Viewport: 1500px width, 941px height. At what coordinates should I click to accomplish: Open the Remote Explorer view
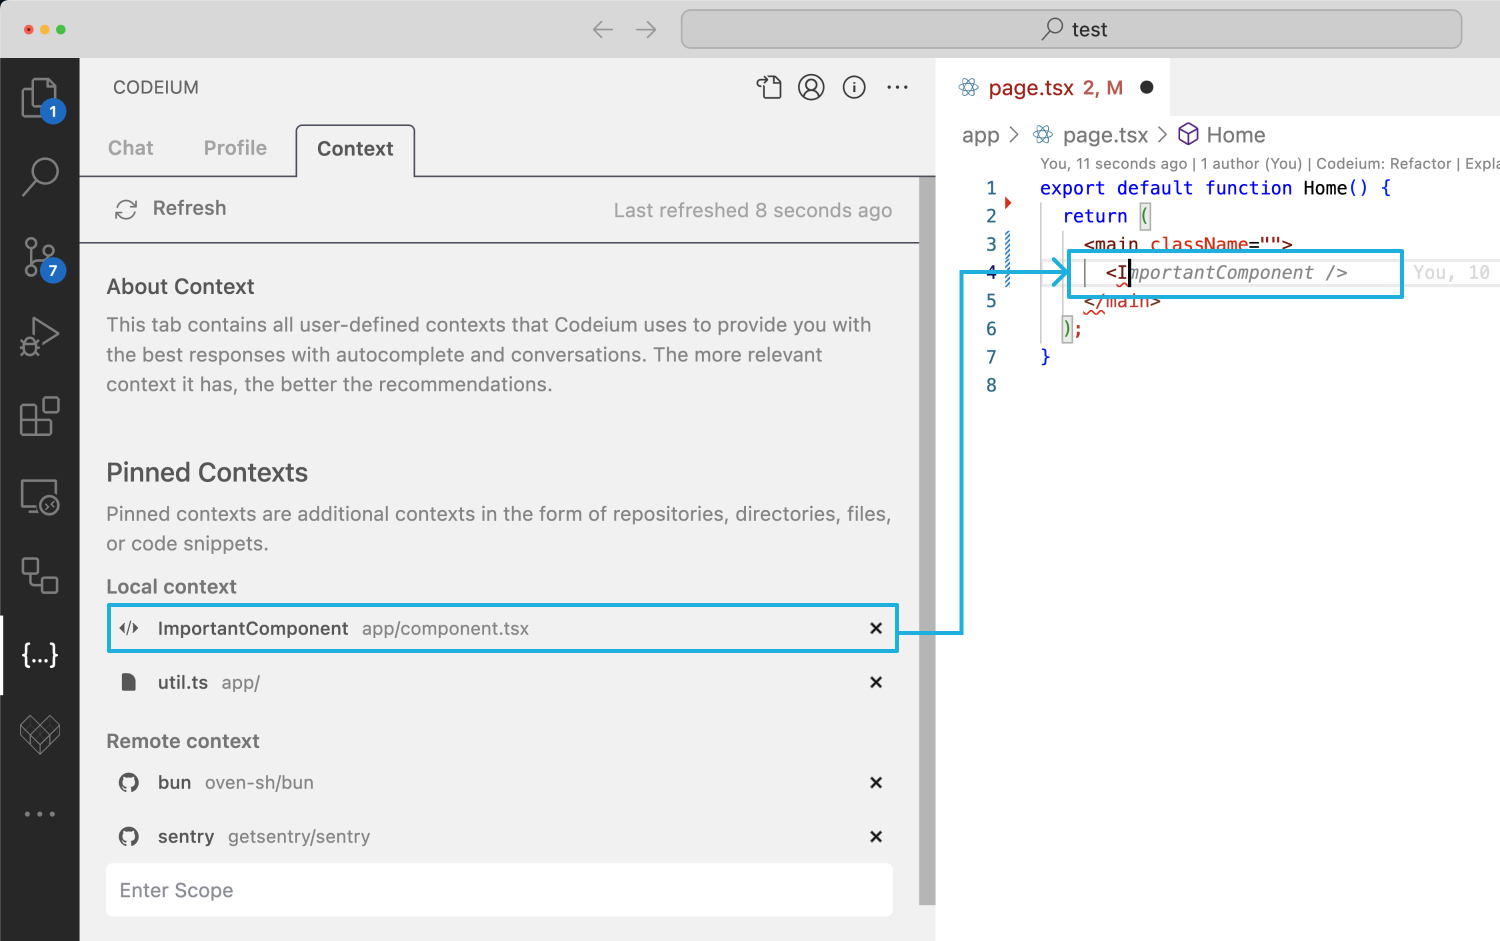[x=40, y=497]
